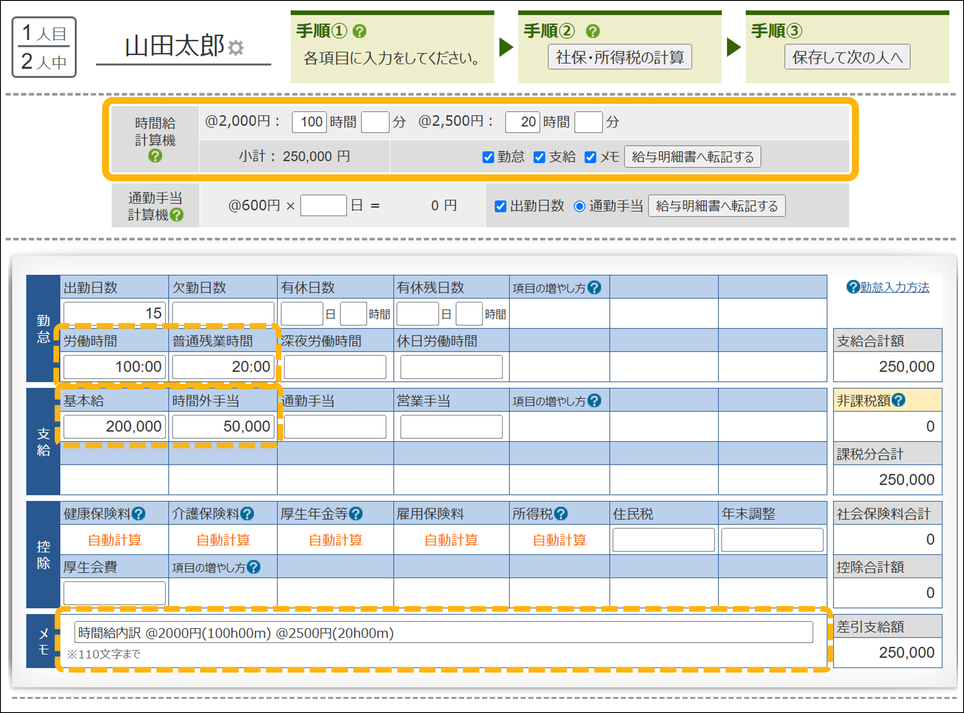Click the gear icon beside 山田太郎
This screenshot has height=713, width=964.
pyautogui.click(x=236, y=48)
